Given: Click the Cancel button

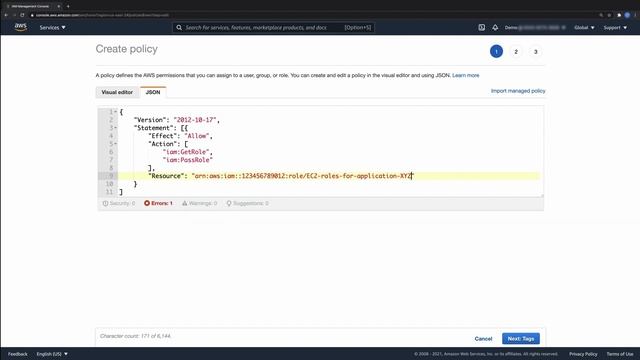Looking at the screenshot, I should [x=483, y=339].
